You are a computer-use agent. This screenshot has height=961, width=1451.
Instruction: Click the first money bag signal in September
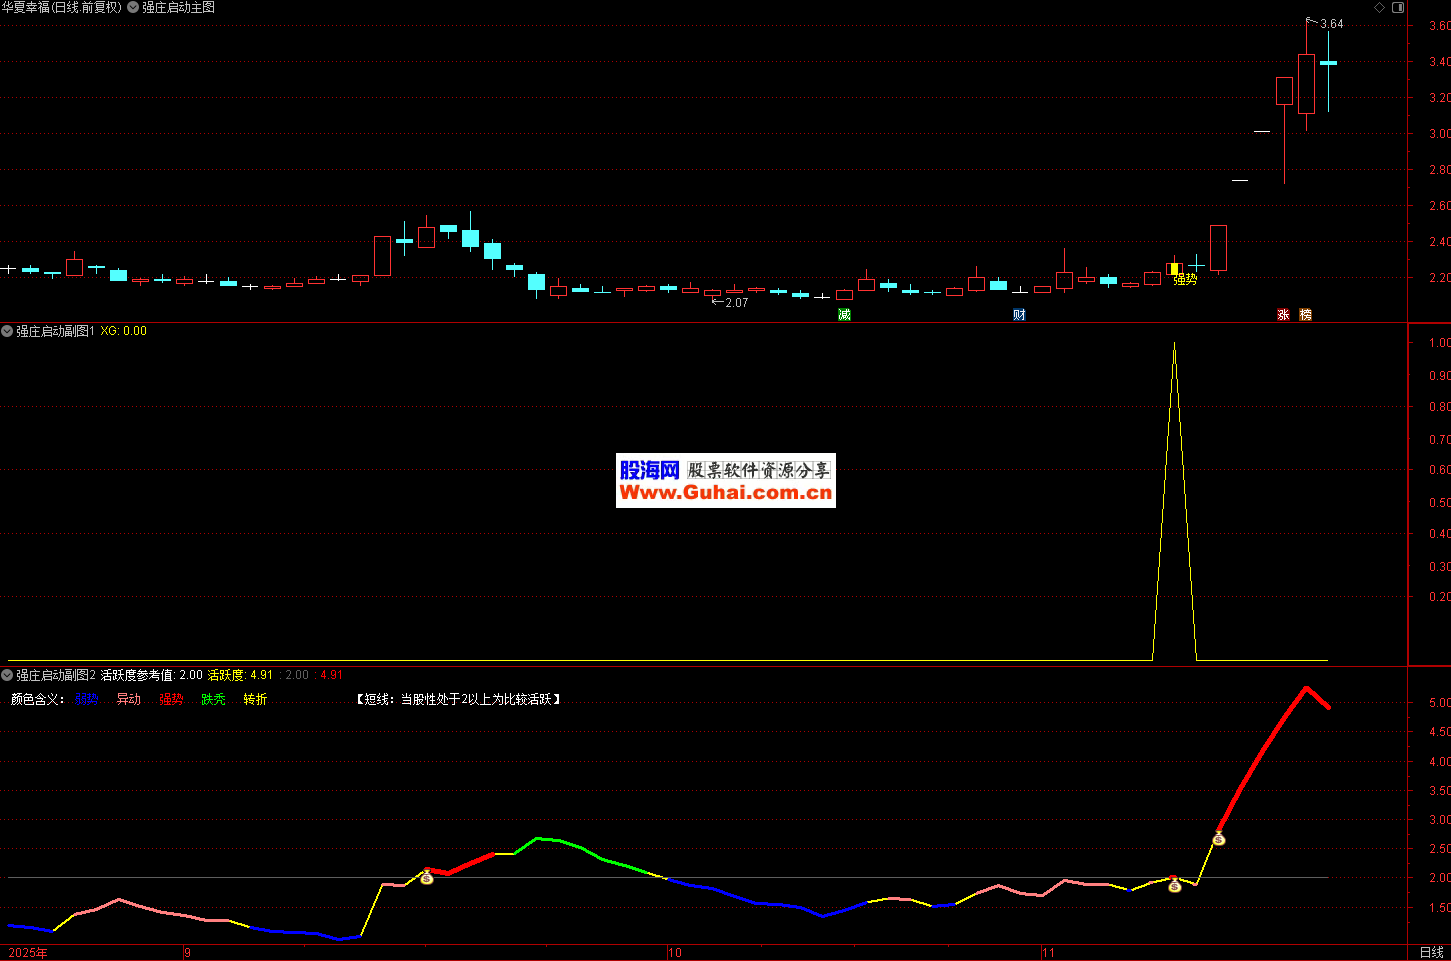coord(427,877)
